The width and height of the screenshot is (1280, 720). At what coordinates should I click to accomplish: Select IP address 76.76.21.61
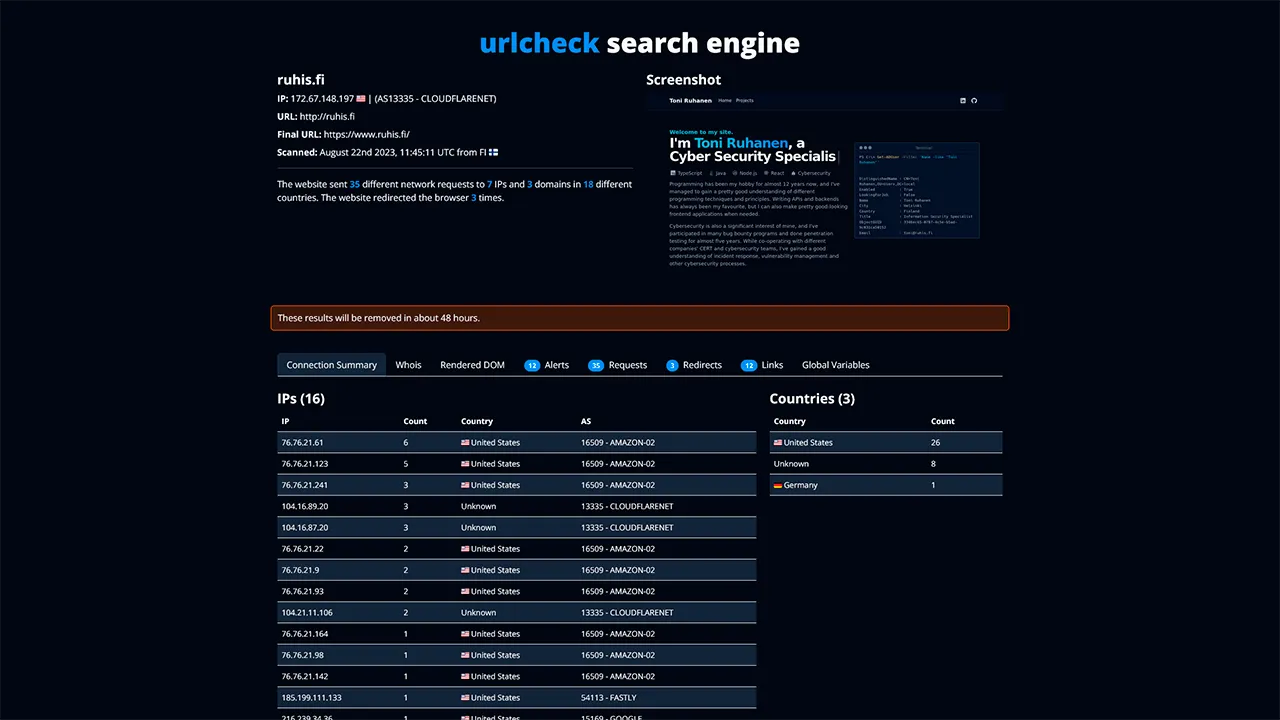(x=302, y=442)
